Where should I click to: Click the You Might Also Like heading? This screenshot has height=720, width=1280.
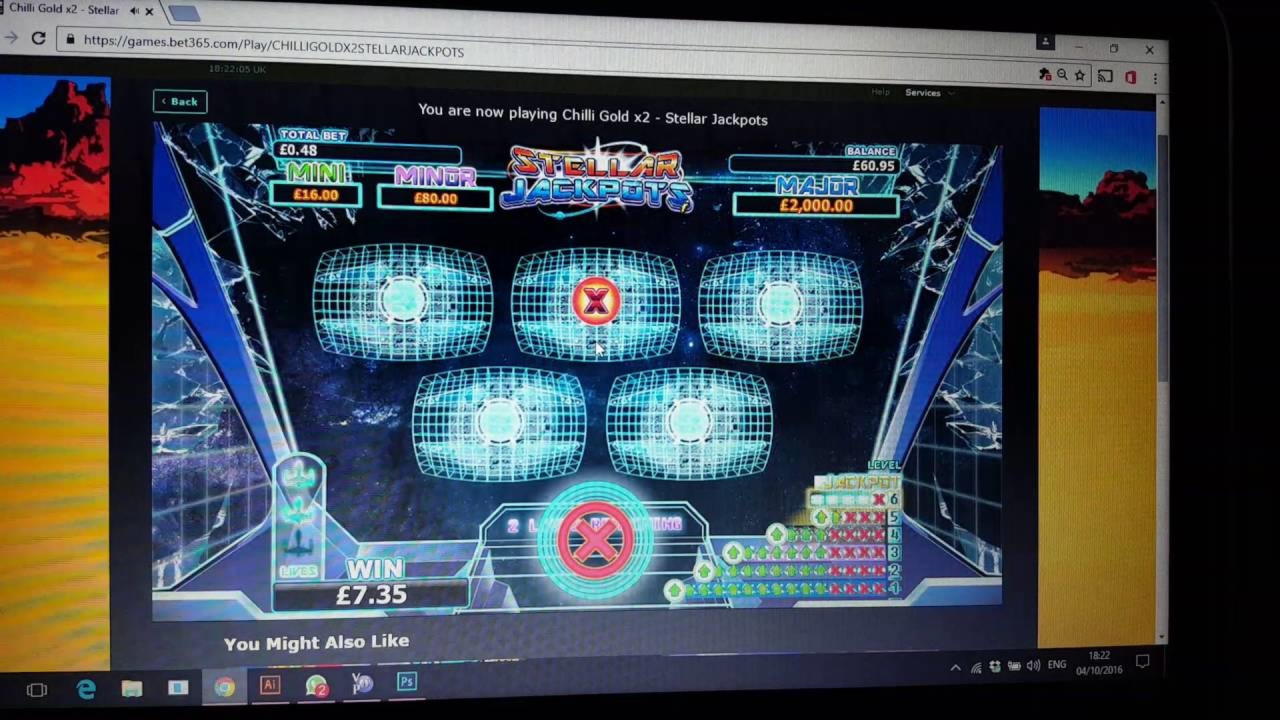coord(316,642)
